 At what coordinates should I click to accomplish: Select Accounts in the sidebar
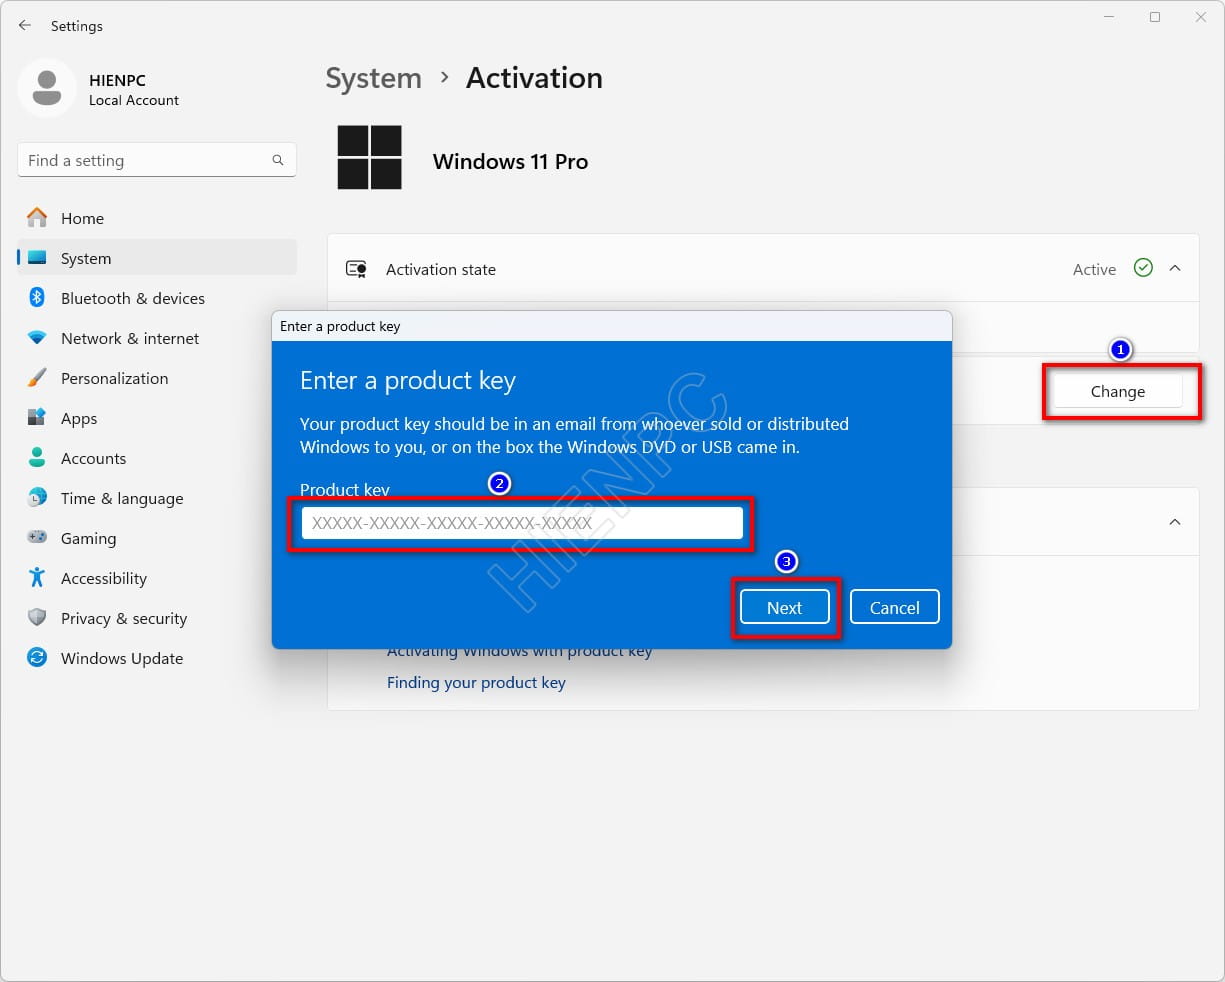click(x=157, y=458)
